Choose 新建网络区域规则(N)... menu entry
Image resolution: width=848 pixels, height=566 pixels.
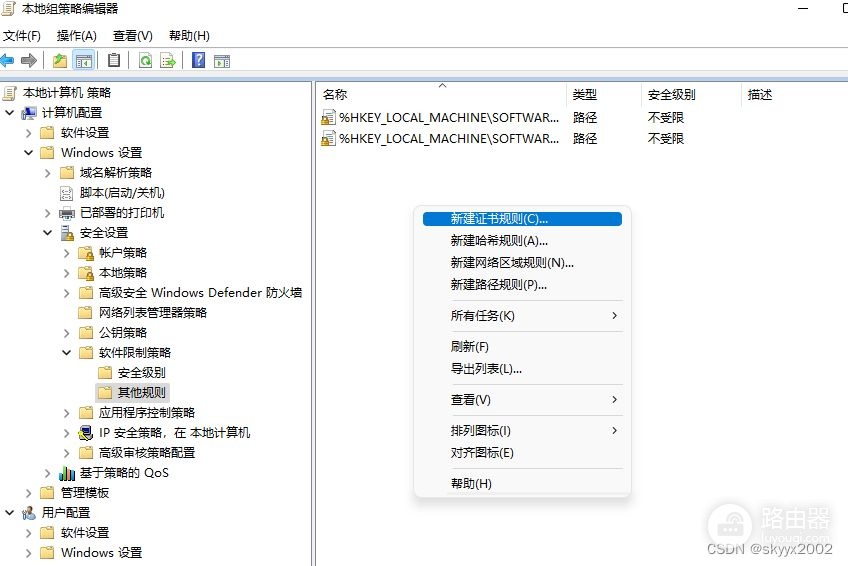pyautogui.click(x=522, y=263)
